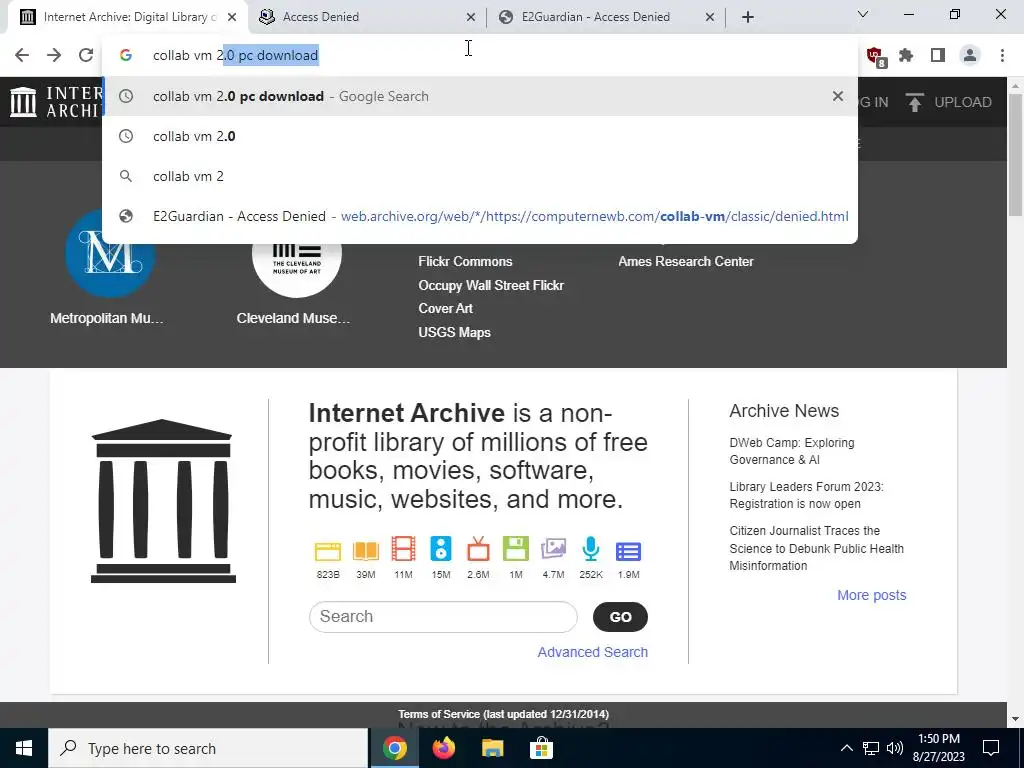Reload the page with the refresh icon

click(86, 56)
